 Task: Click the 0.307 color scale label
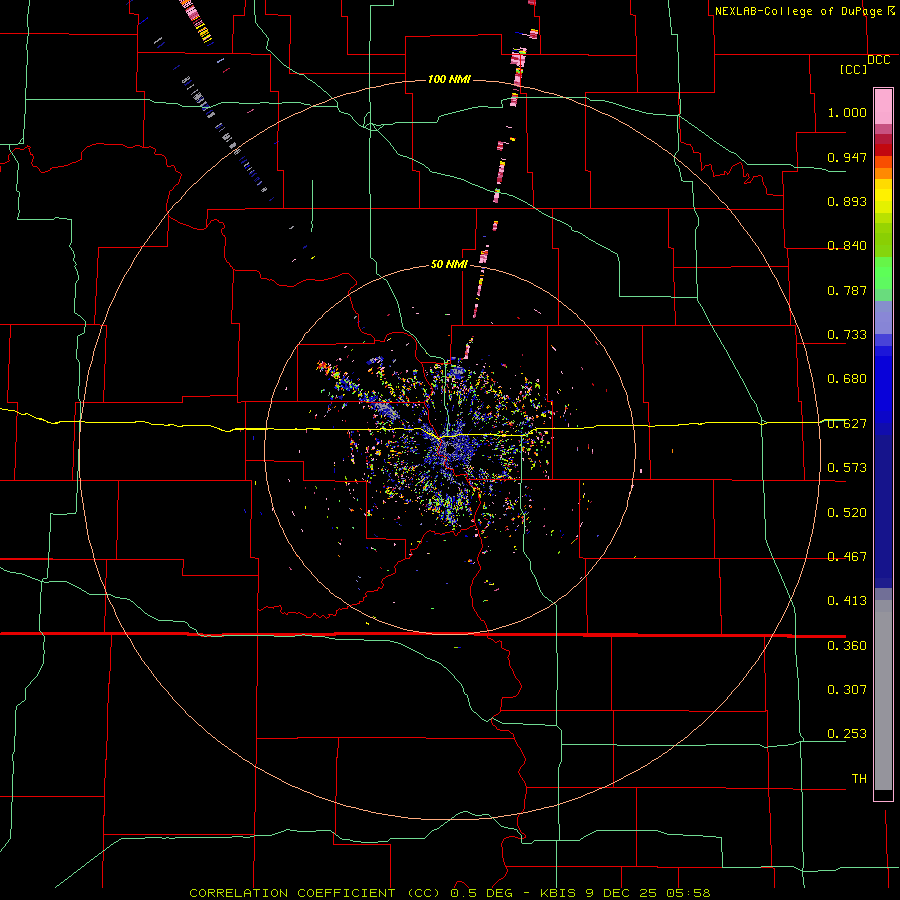847,690
